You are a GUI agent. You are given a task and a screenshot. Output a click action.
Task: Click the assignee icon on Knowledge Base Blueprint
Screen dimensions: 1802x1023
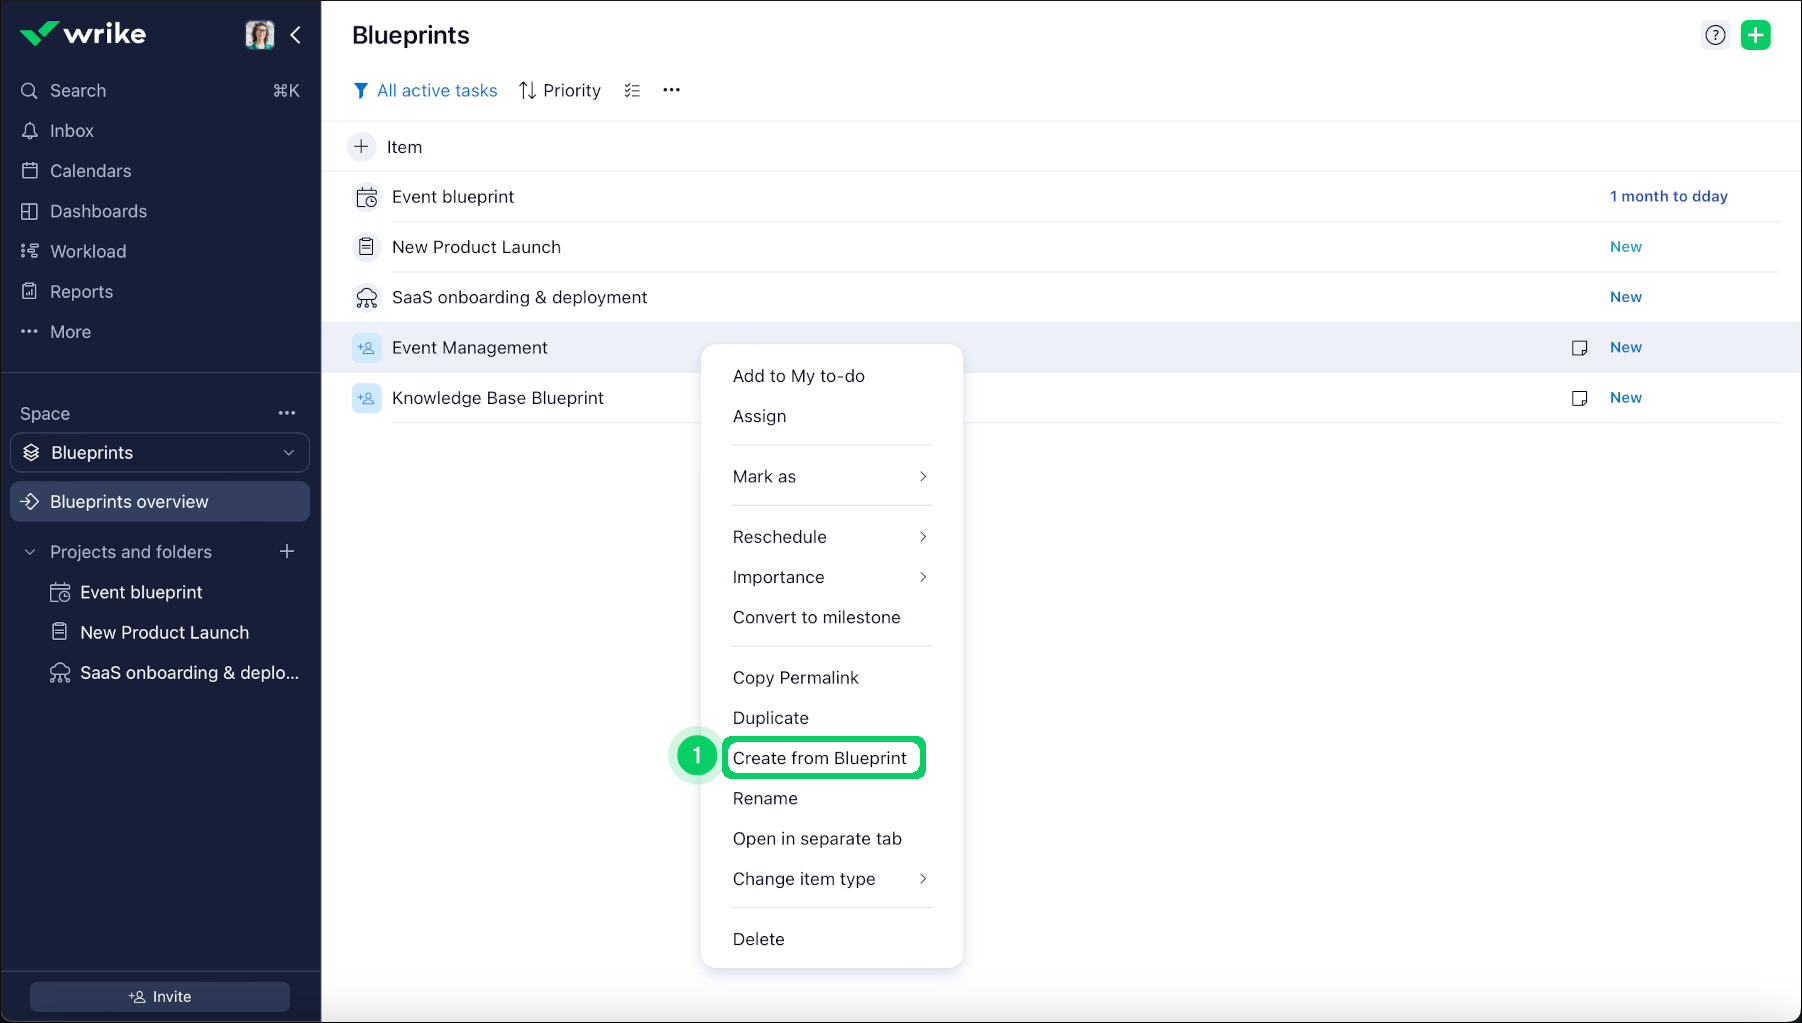[367, 398]
